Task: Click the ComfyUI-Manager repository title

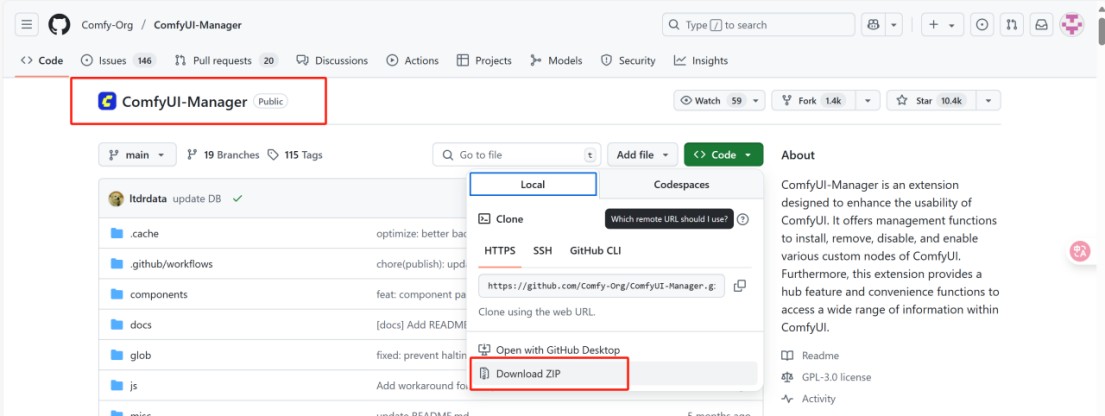Action: click(185, 102)
